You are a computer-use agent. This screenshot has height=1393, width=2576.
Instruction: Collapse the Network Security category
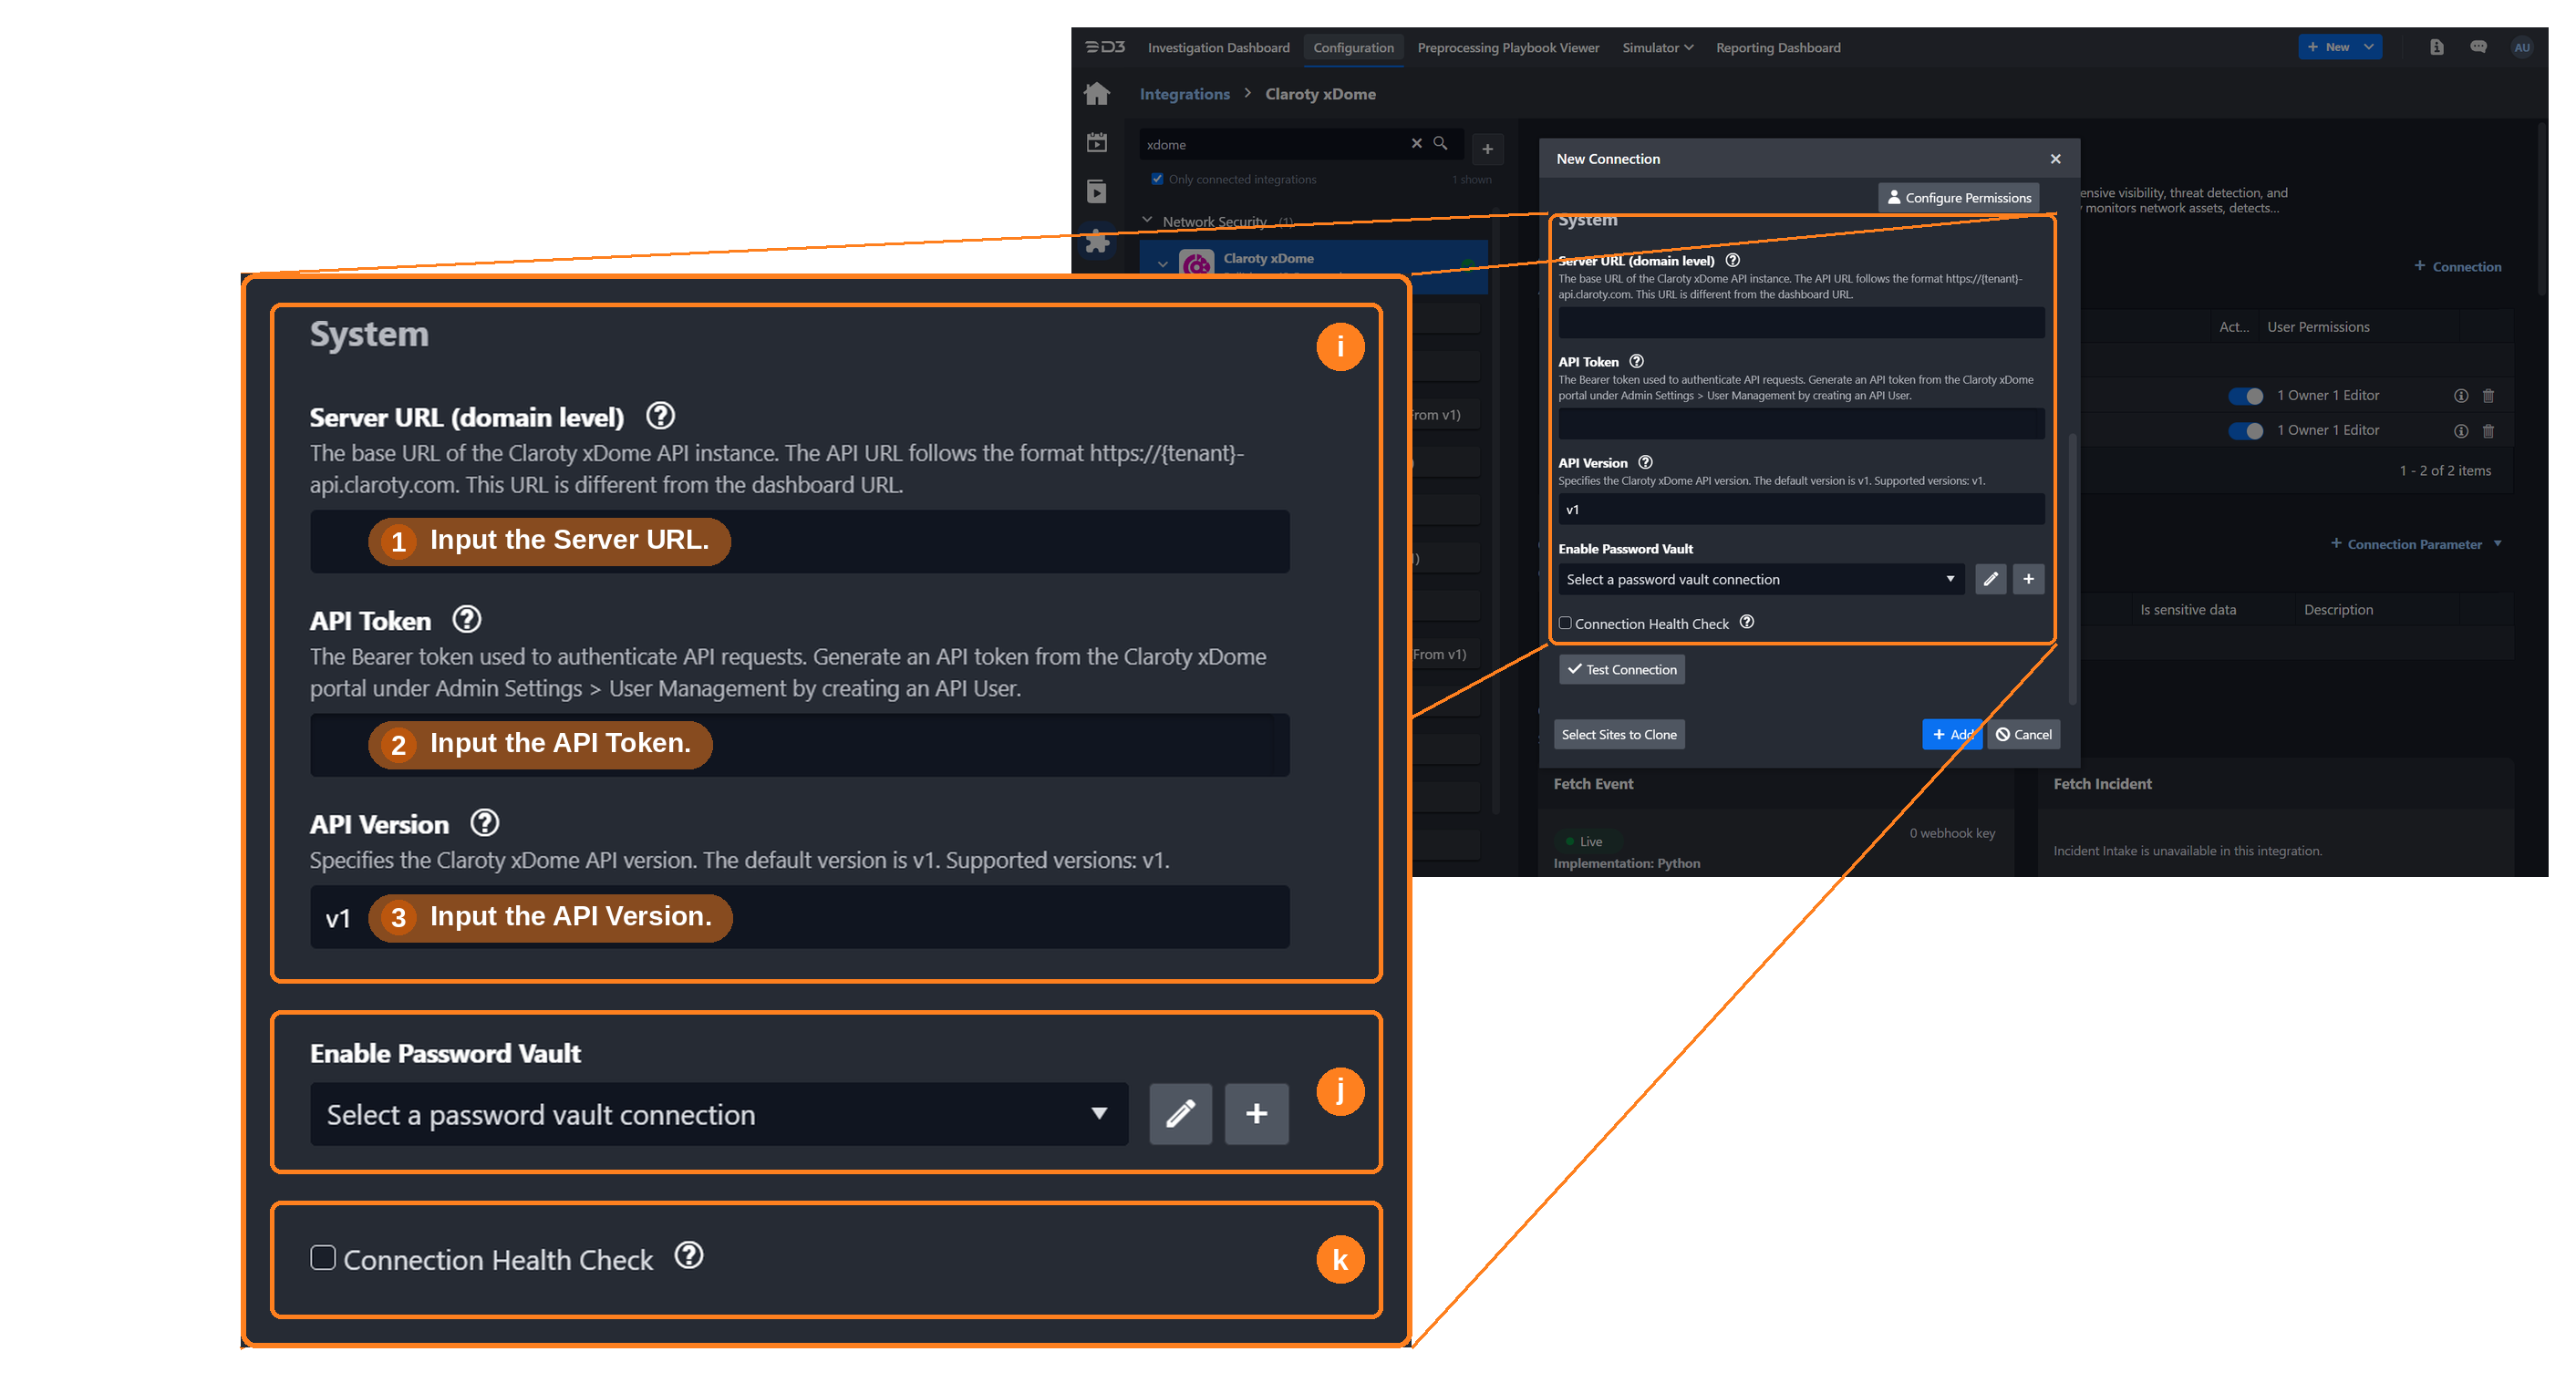(1147, 220)
